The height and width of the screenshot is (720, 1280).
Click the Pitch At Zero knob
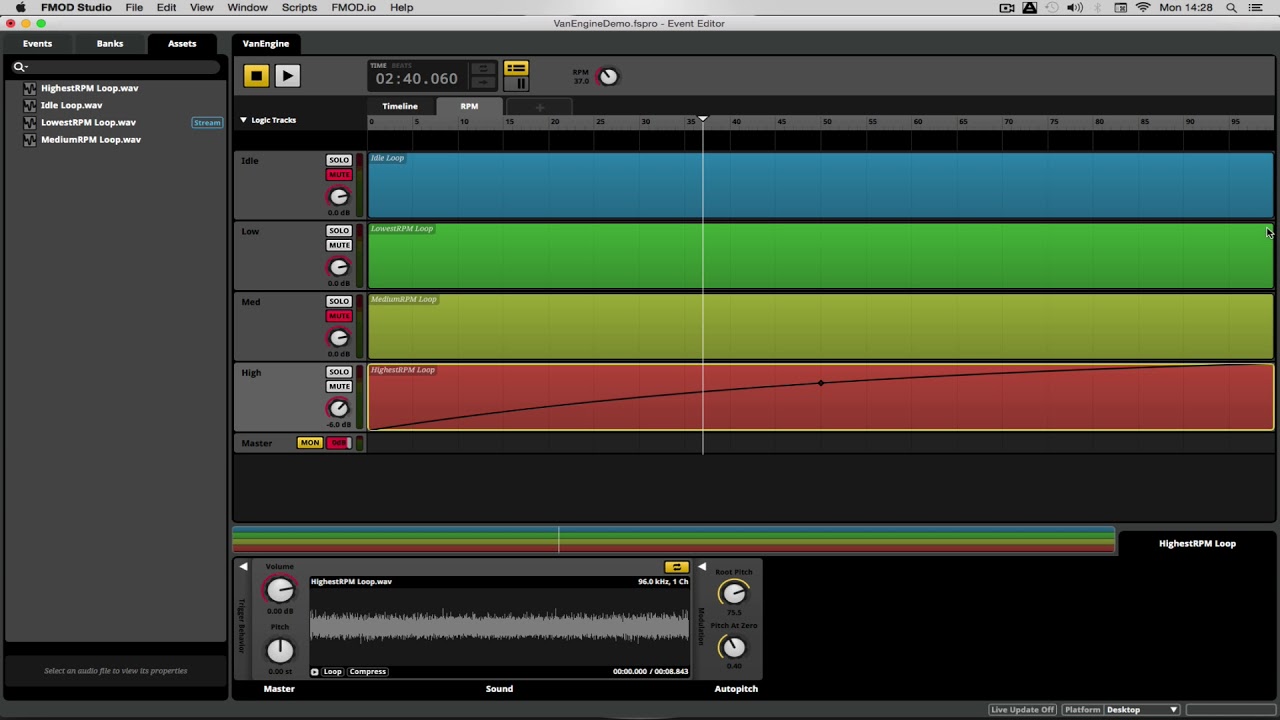coord(733,647)
